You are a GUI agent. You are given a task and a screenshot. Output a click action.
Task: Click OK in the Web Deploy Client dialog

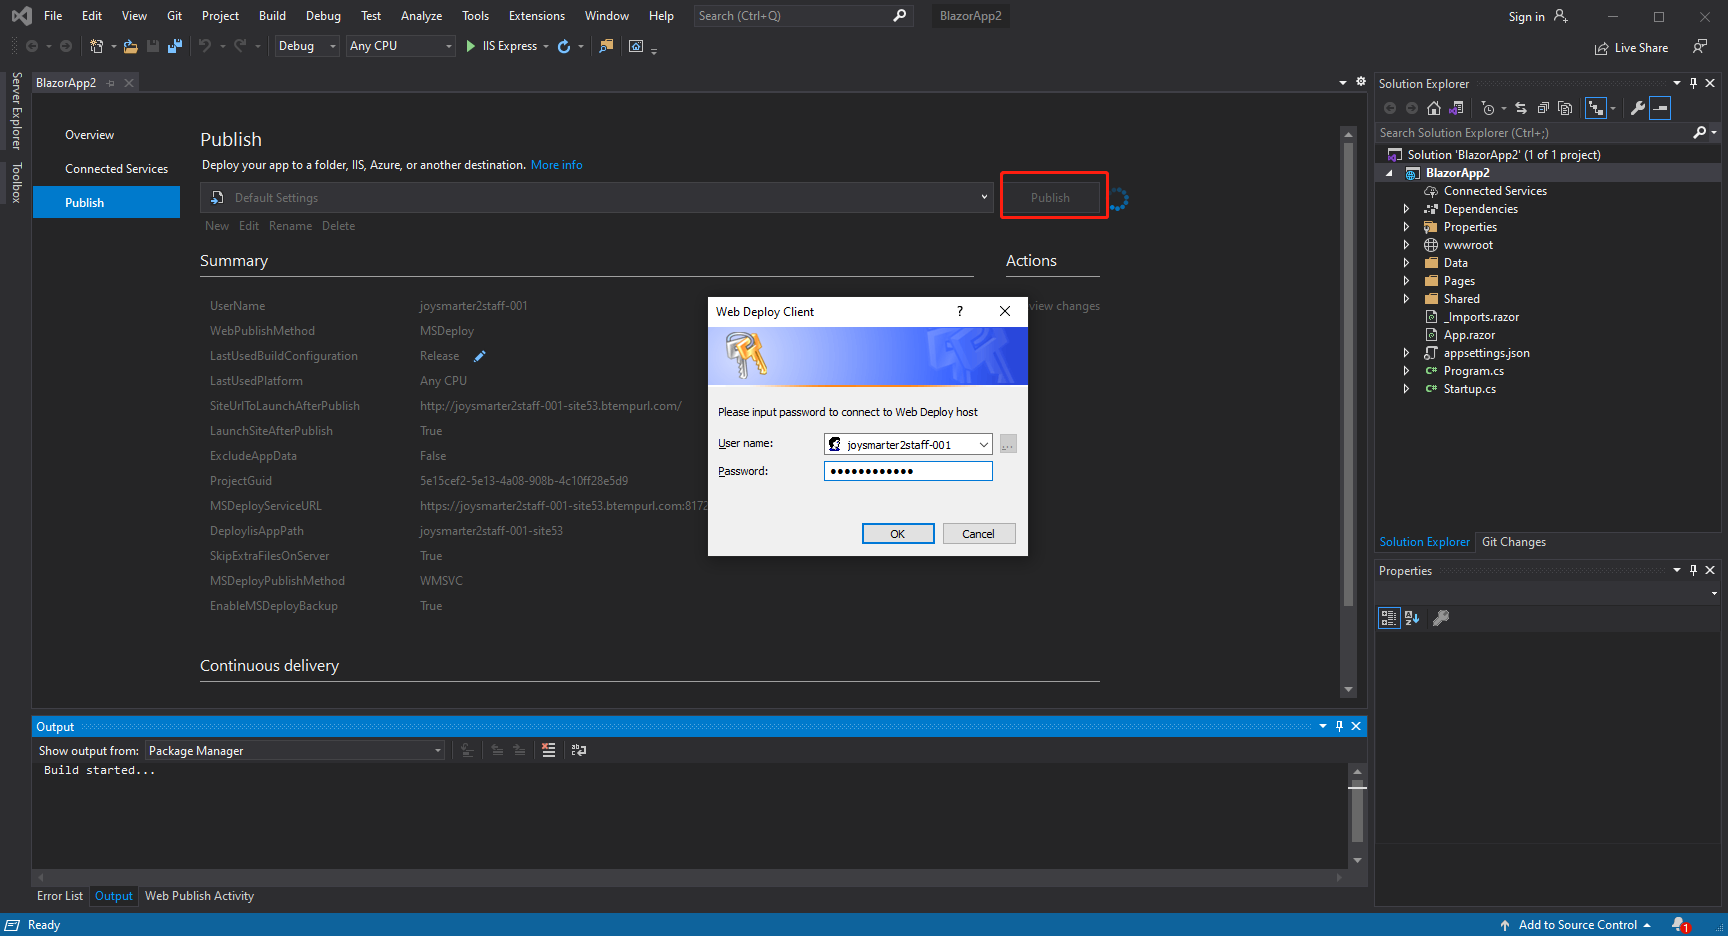coord(897,533)
